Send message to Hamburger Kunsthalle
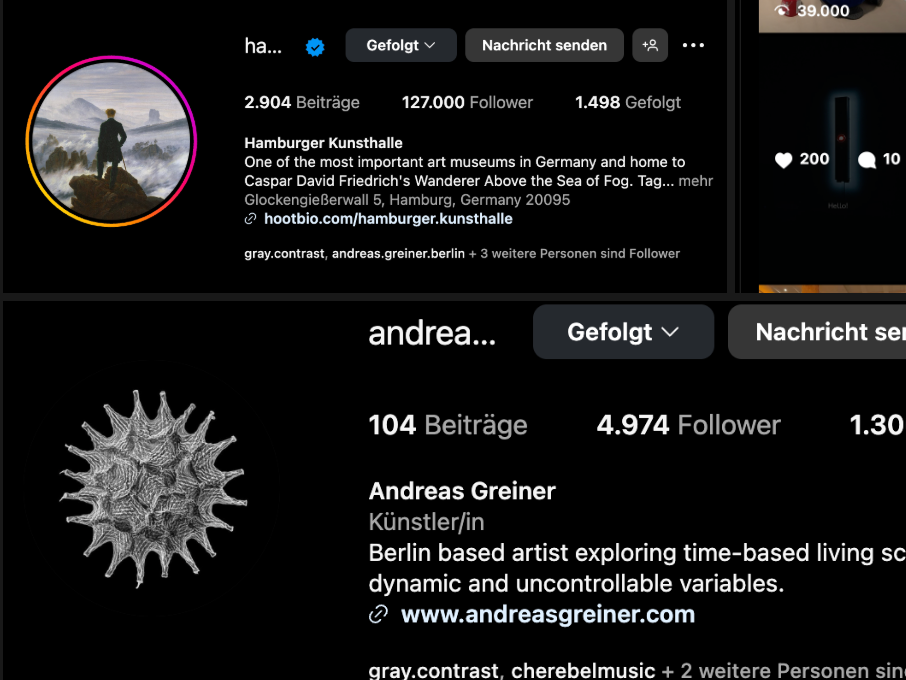906x680 pixels. 544,45
